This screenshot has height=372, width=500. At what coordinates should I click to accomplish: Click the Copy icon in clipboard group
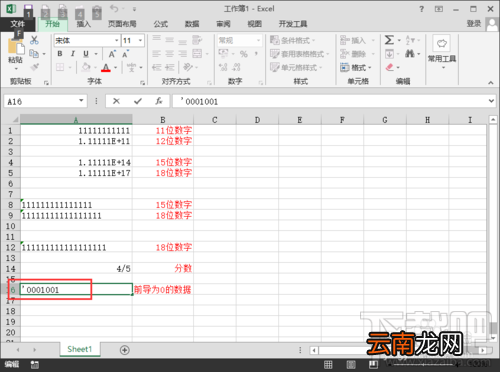pos(34,53)
